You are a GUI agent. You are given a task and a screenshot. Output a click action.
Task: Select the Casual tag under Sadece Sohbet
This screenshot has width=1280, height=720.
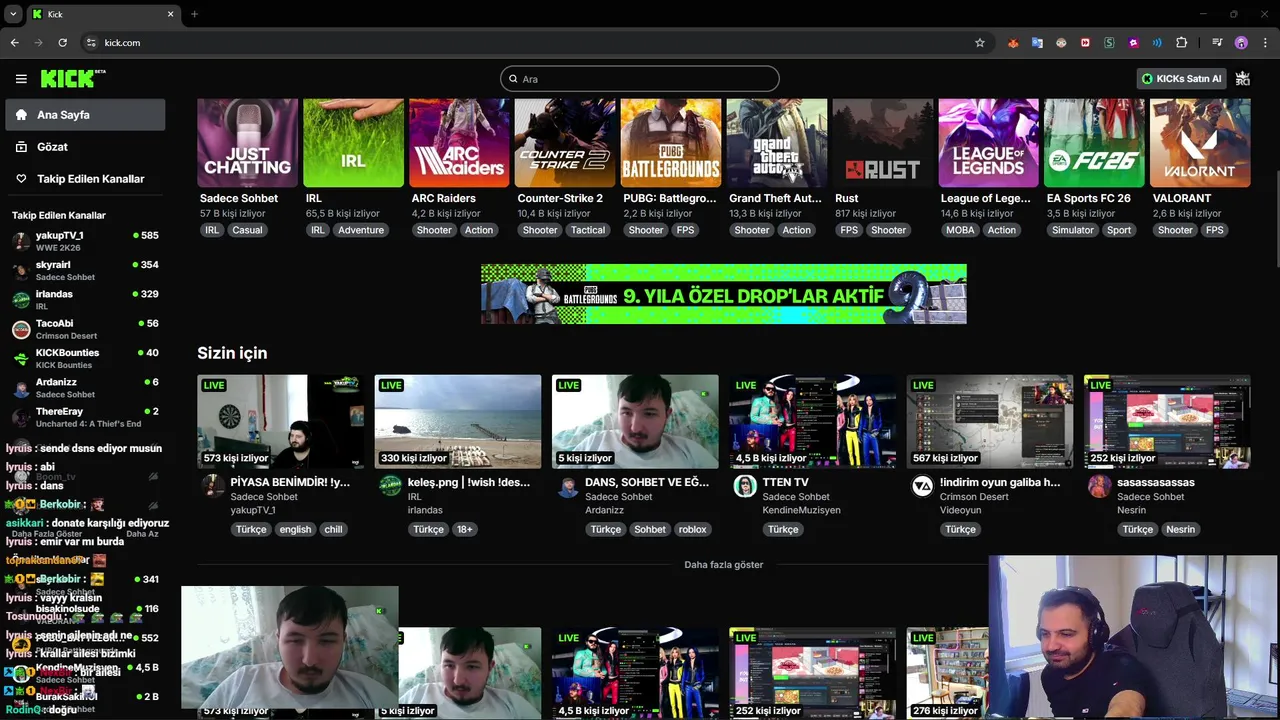(x=247, y=230)
